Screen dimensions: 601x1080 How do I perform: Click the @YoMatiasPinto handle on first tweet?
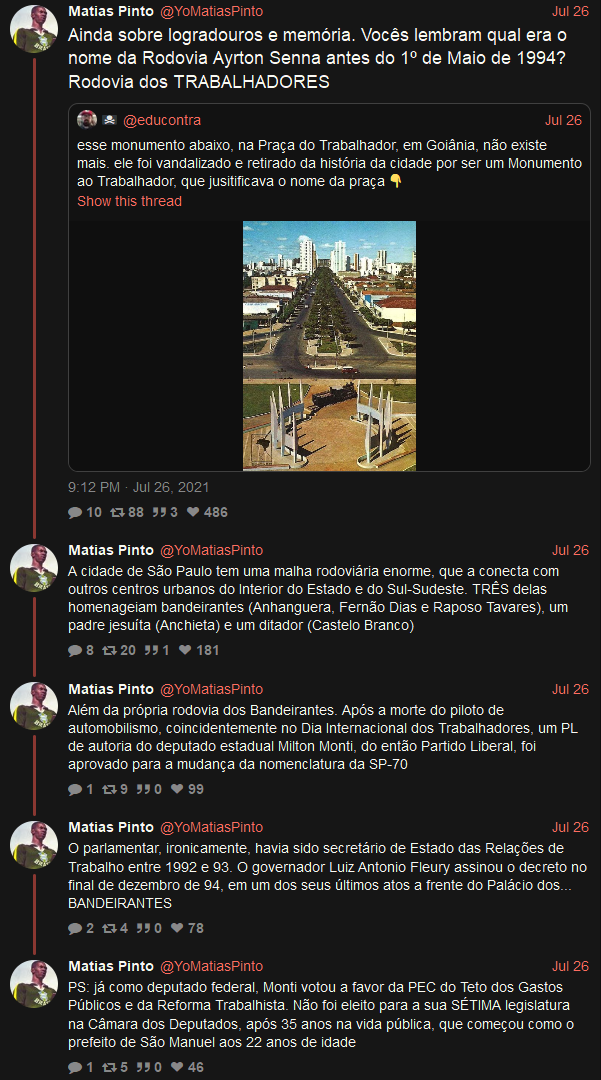click(x=211, y=12)
